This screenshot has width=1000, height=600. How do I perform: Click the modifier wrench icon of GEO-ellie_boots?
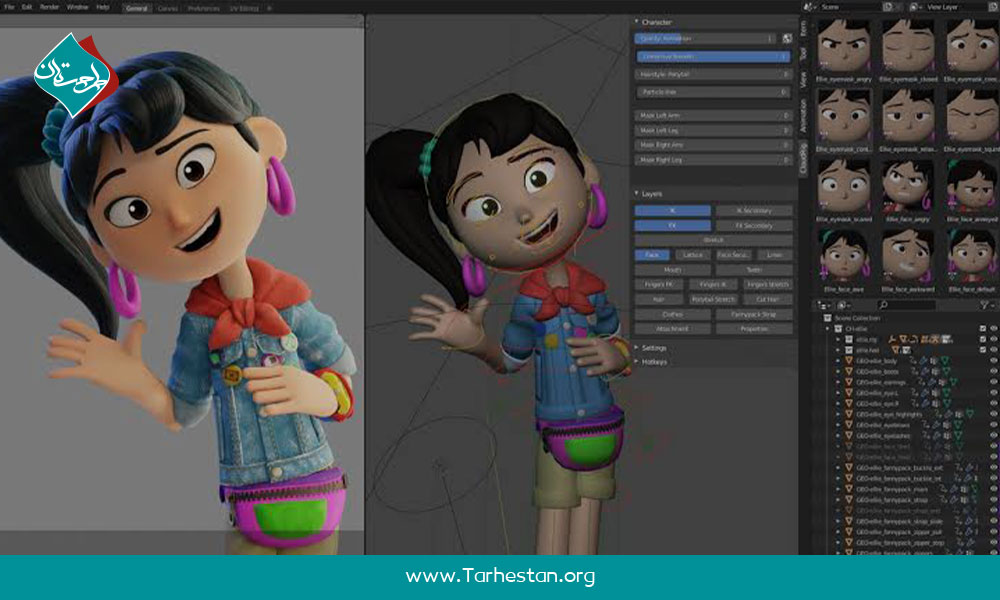click(924, 371)
